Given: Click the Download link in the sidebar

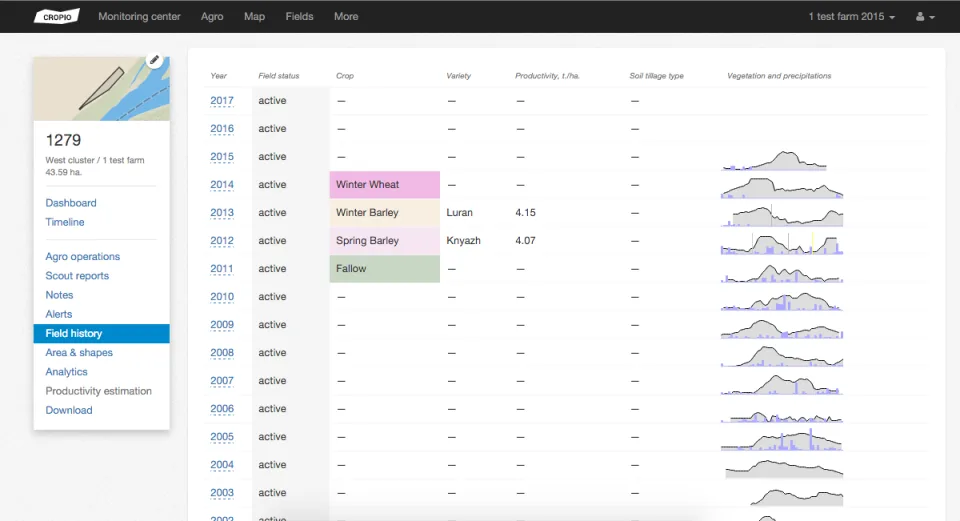Looking at the screenshot, I should 69,410.
